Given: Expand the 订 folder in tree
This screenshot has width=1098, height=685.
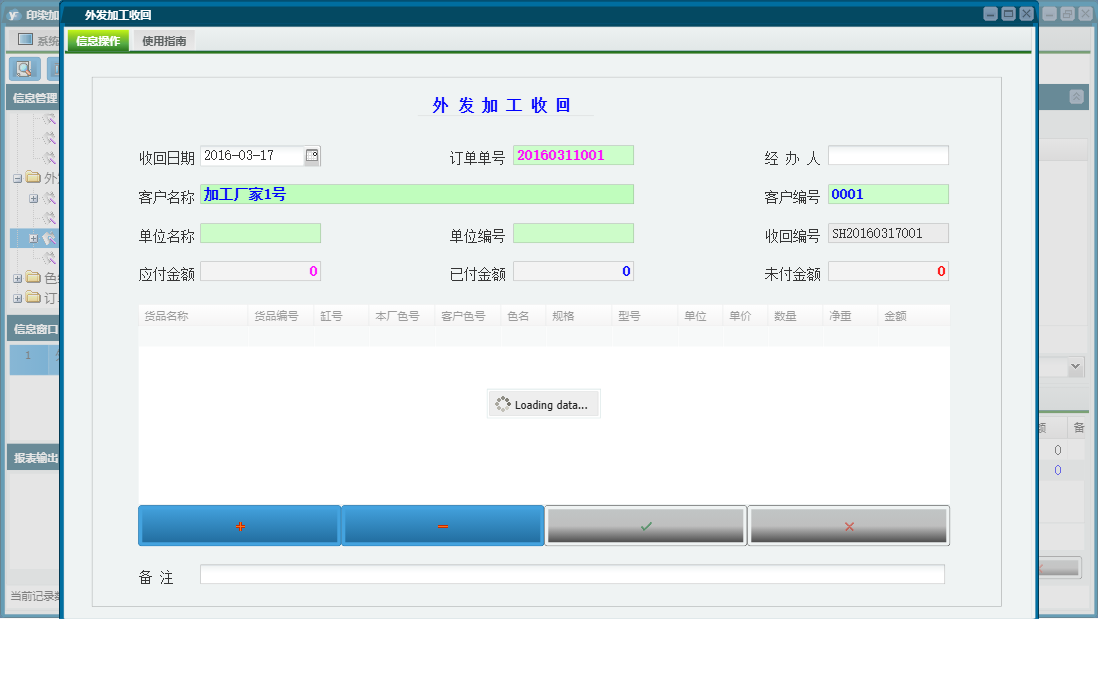Looking at the screenshot, I should (17, 298).
